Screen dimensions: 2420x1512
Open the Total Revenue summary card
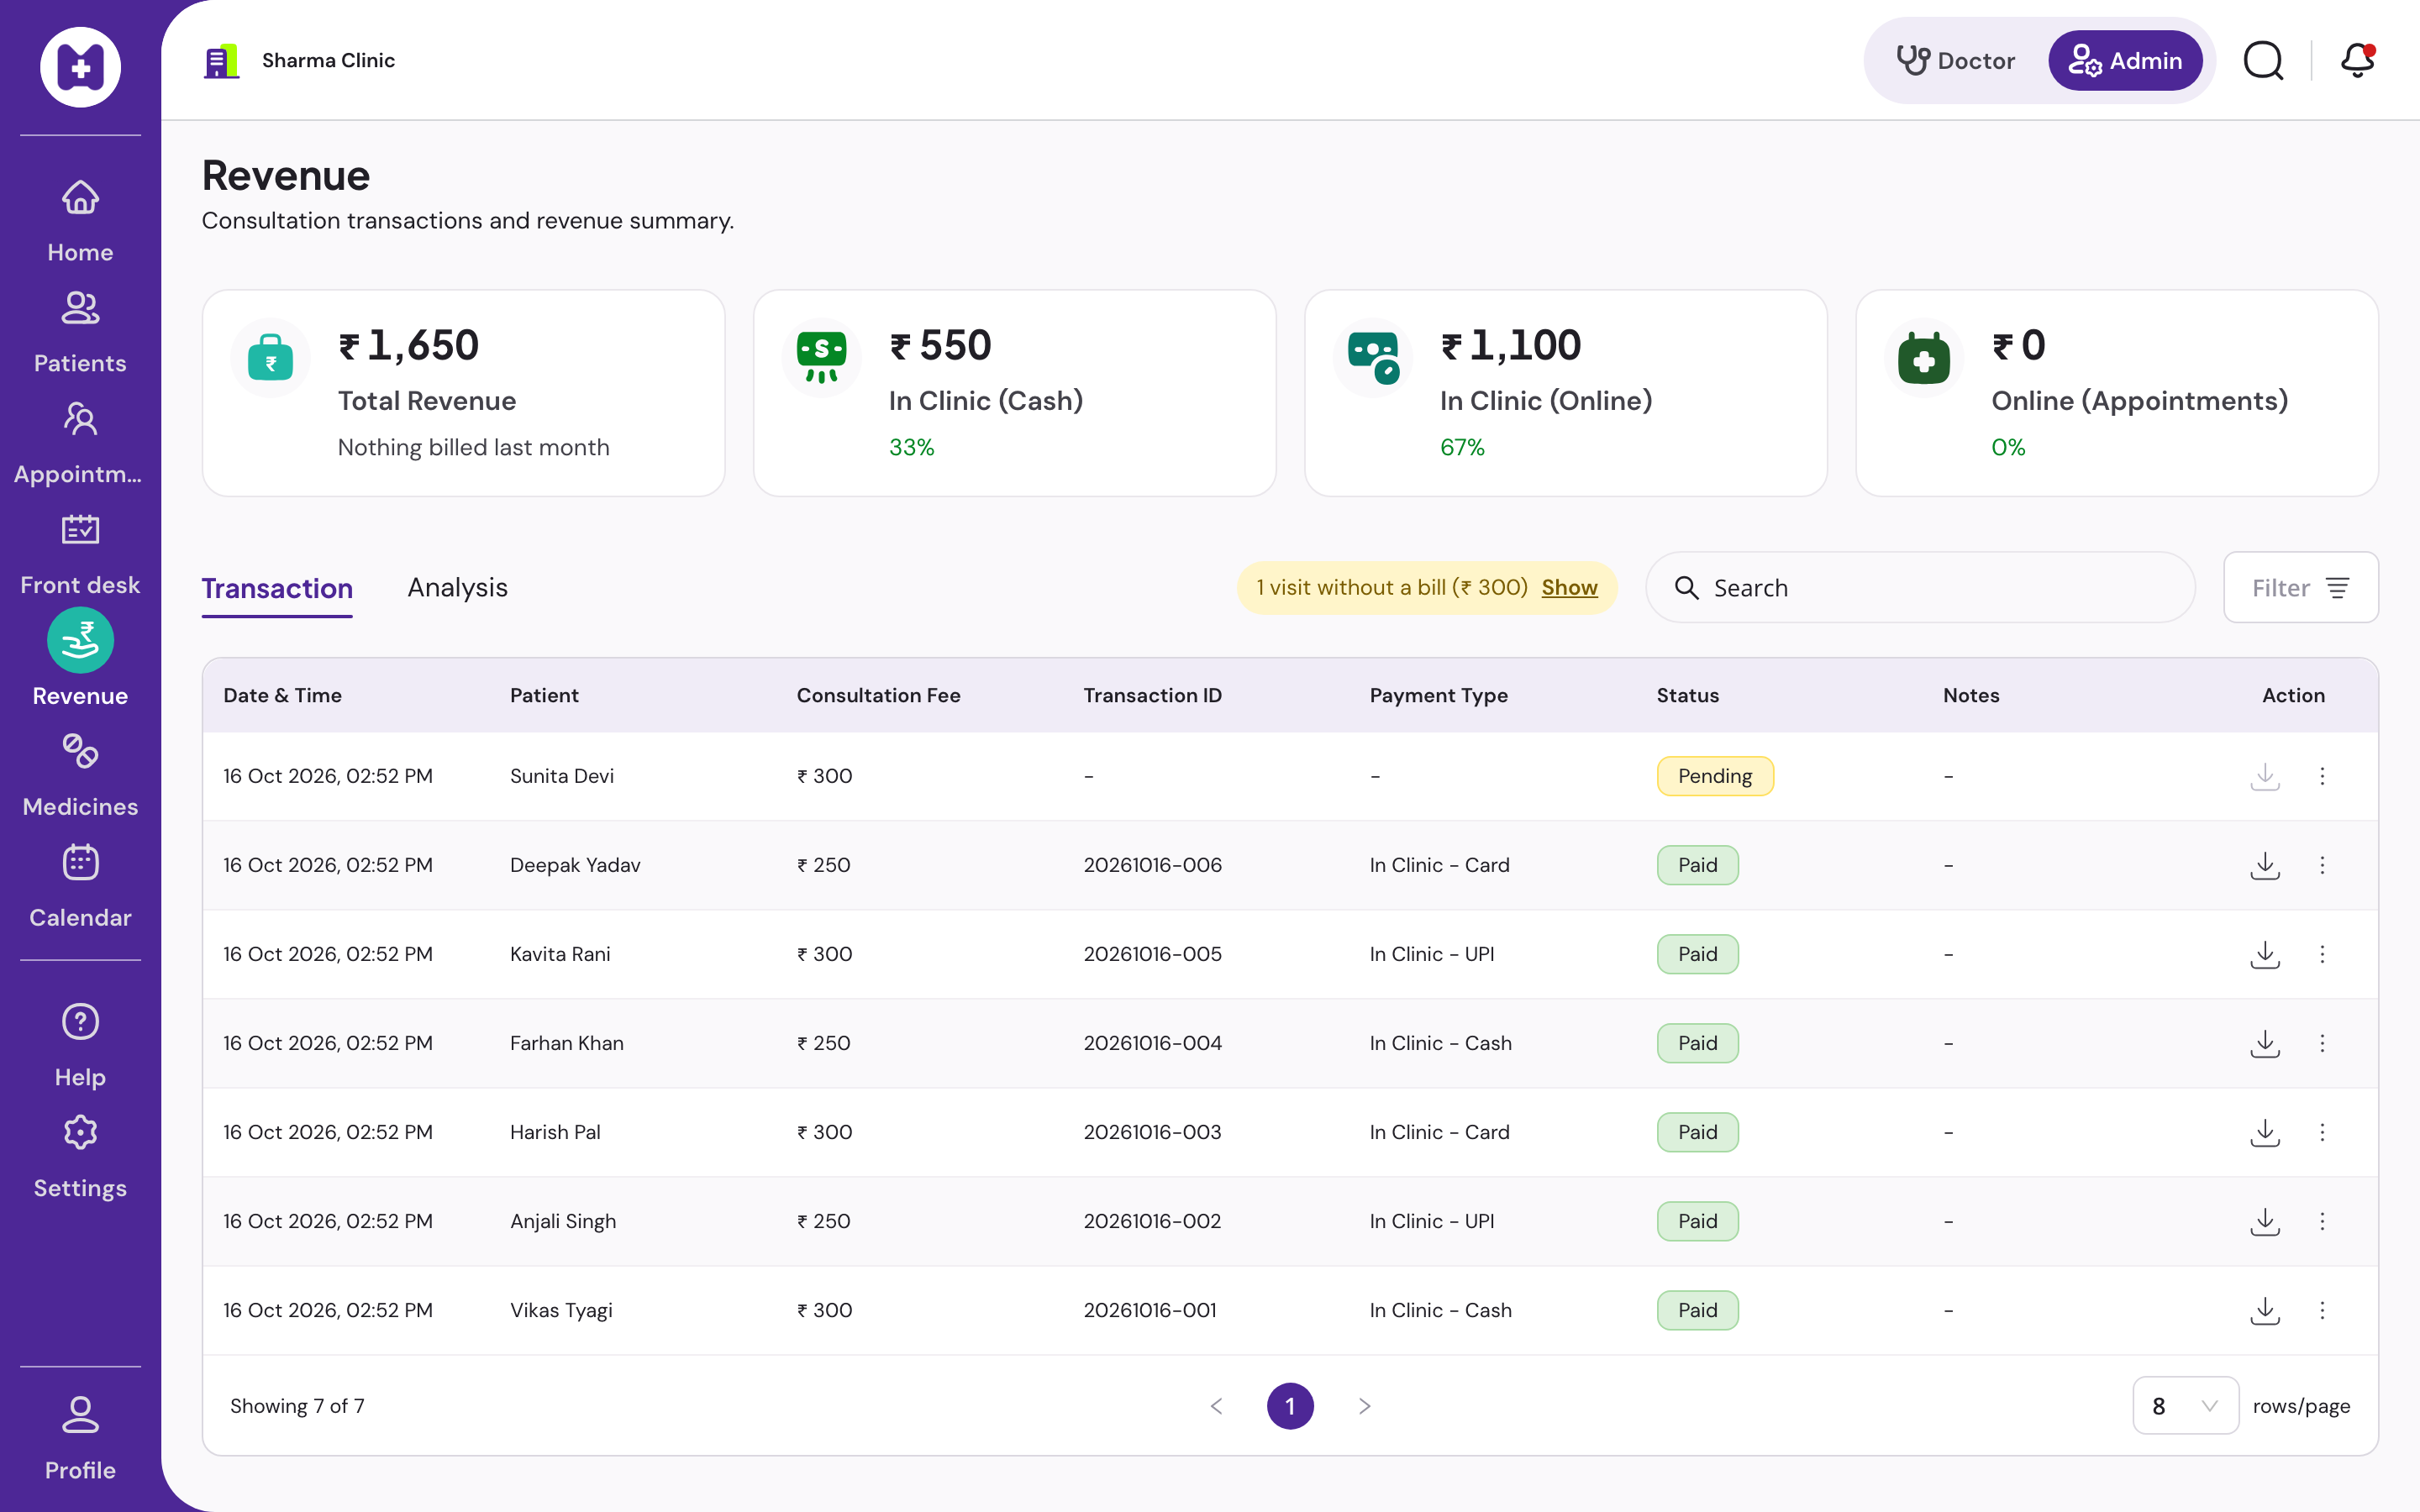463,393
